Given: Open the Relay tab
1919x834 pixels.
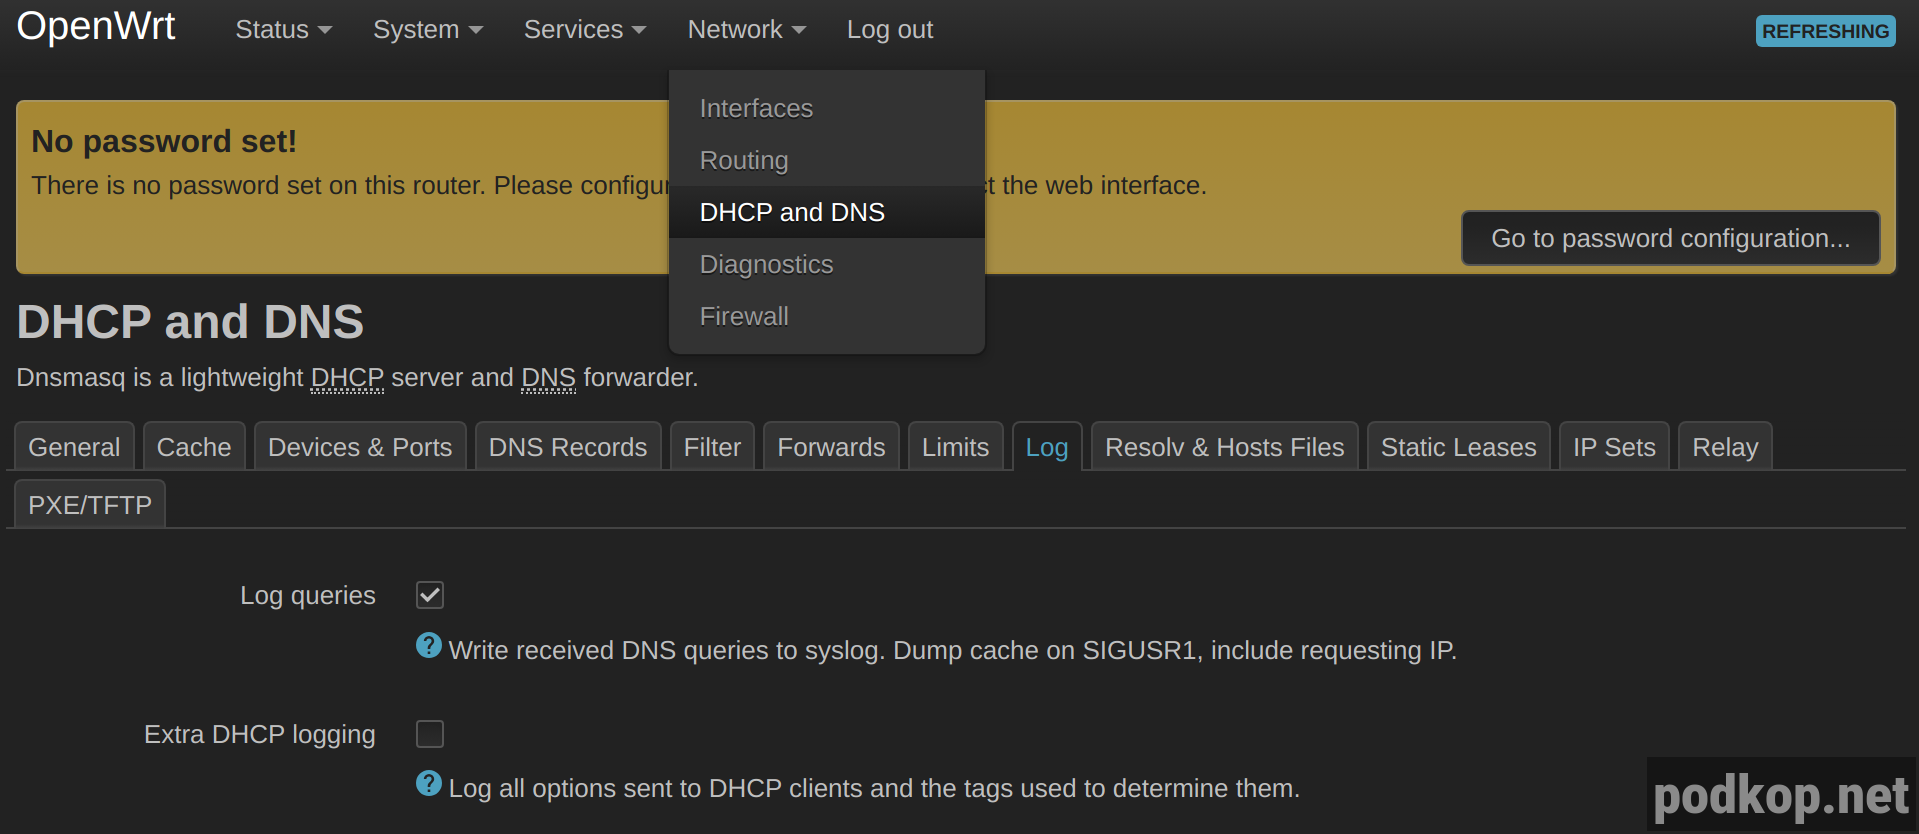Looking at the screenshot, I should point(1725,447).
